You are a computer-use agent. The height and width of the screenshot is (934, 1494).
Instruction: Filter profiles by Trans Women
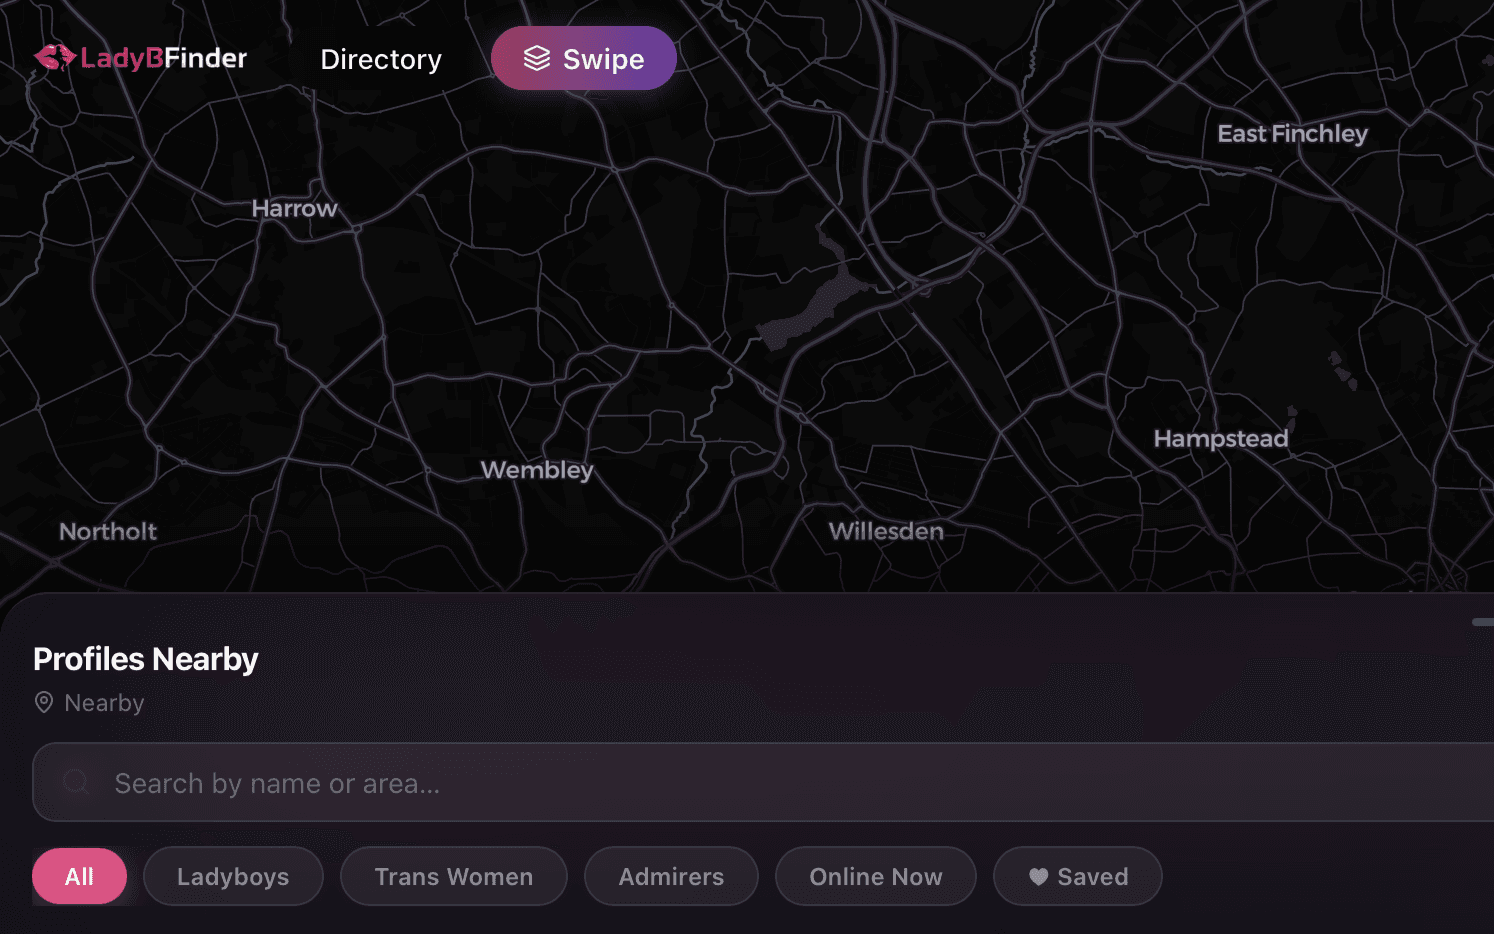coord(454,876)
